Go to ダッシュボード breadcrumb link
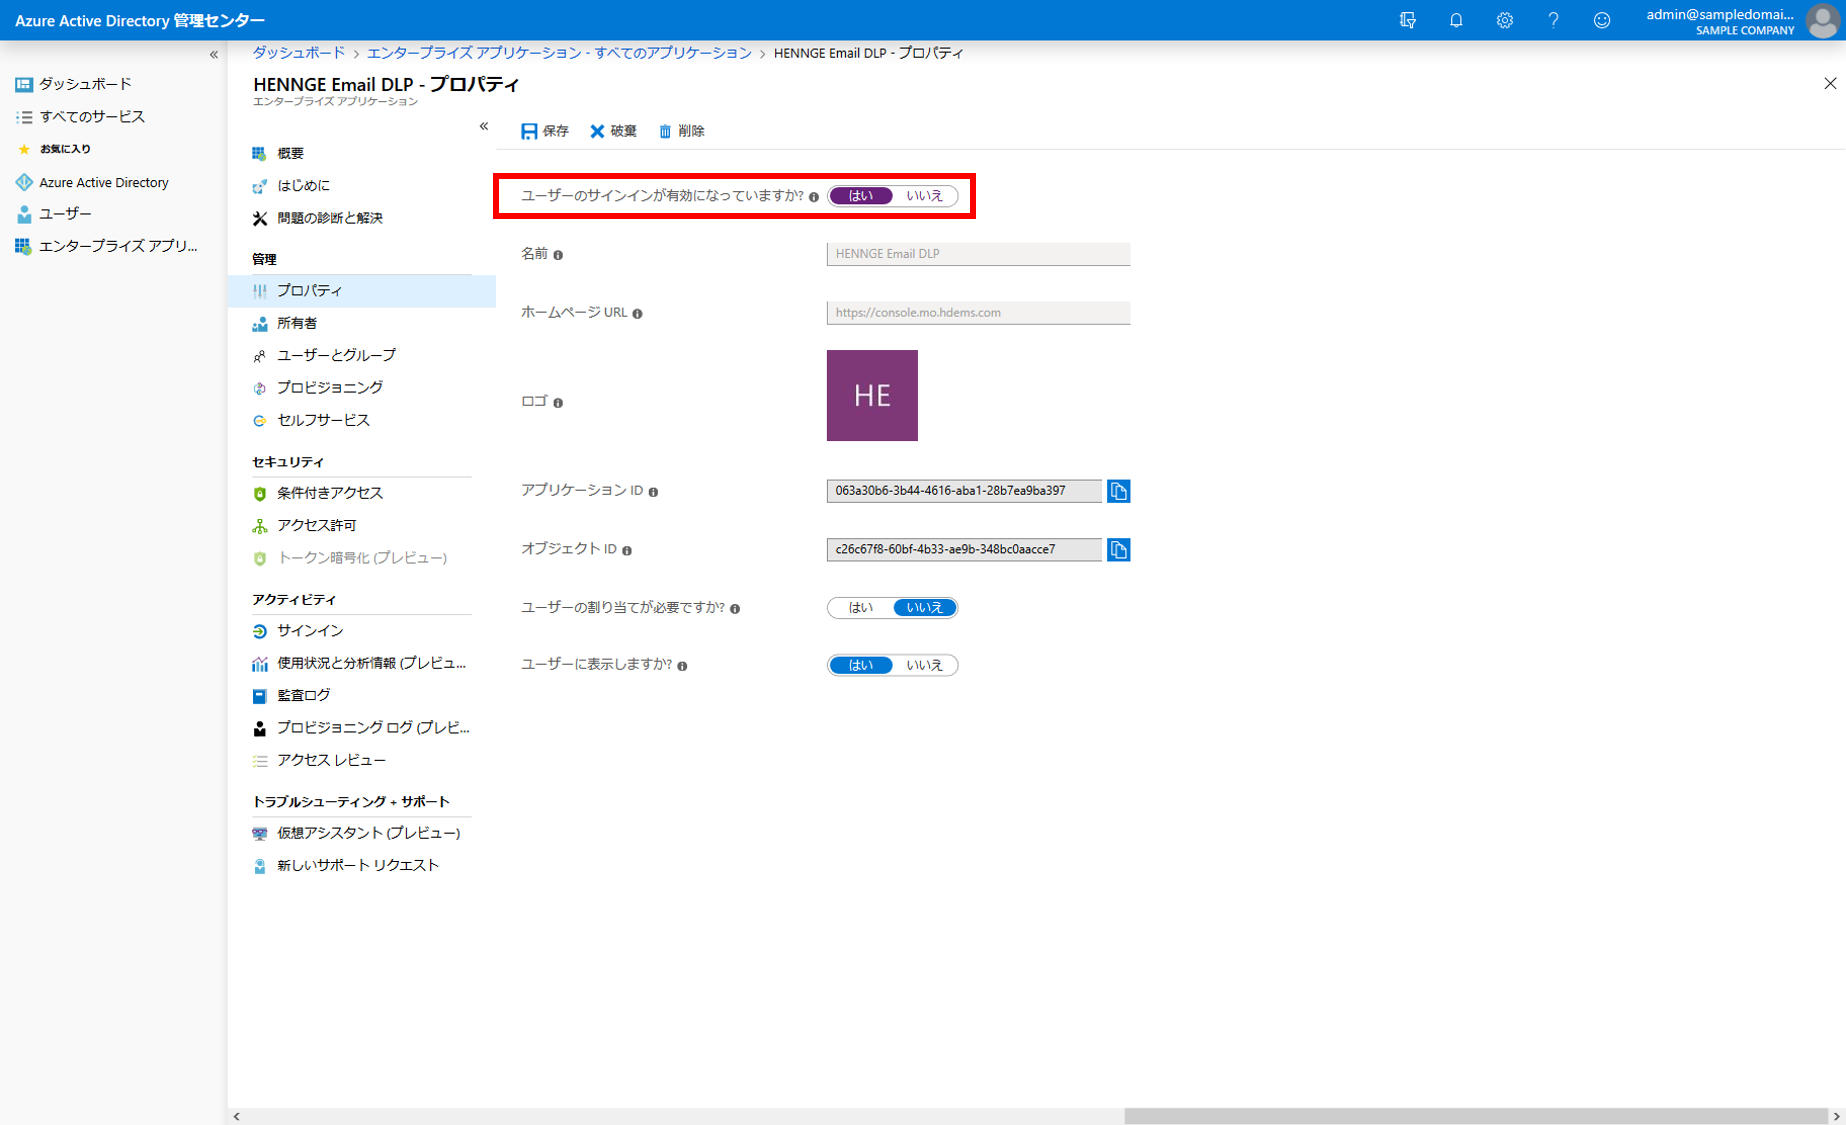 [298, 53]
